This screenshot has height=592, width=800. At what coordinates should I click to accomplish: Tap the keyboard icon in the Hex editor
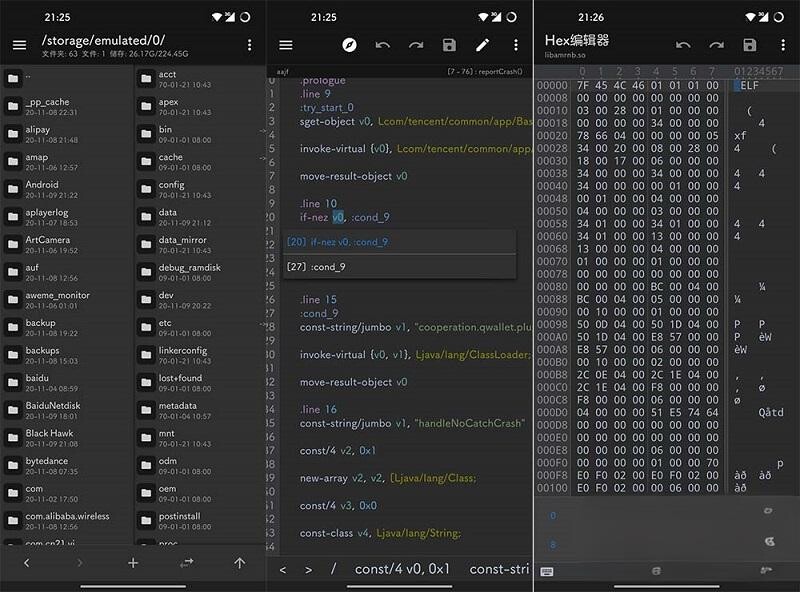[x=546, y=572]
